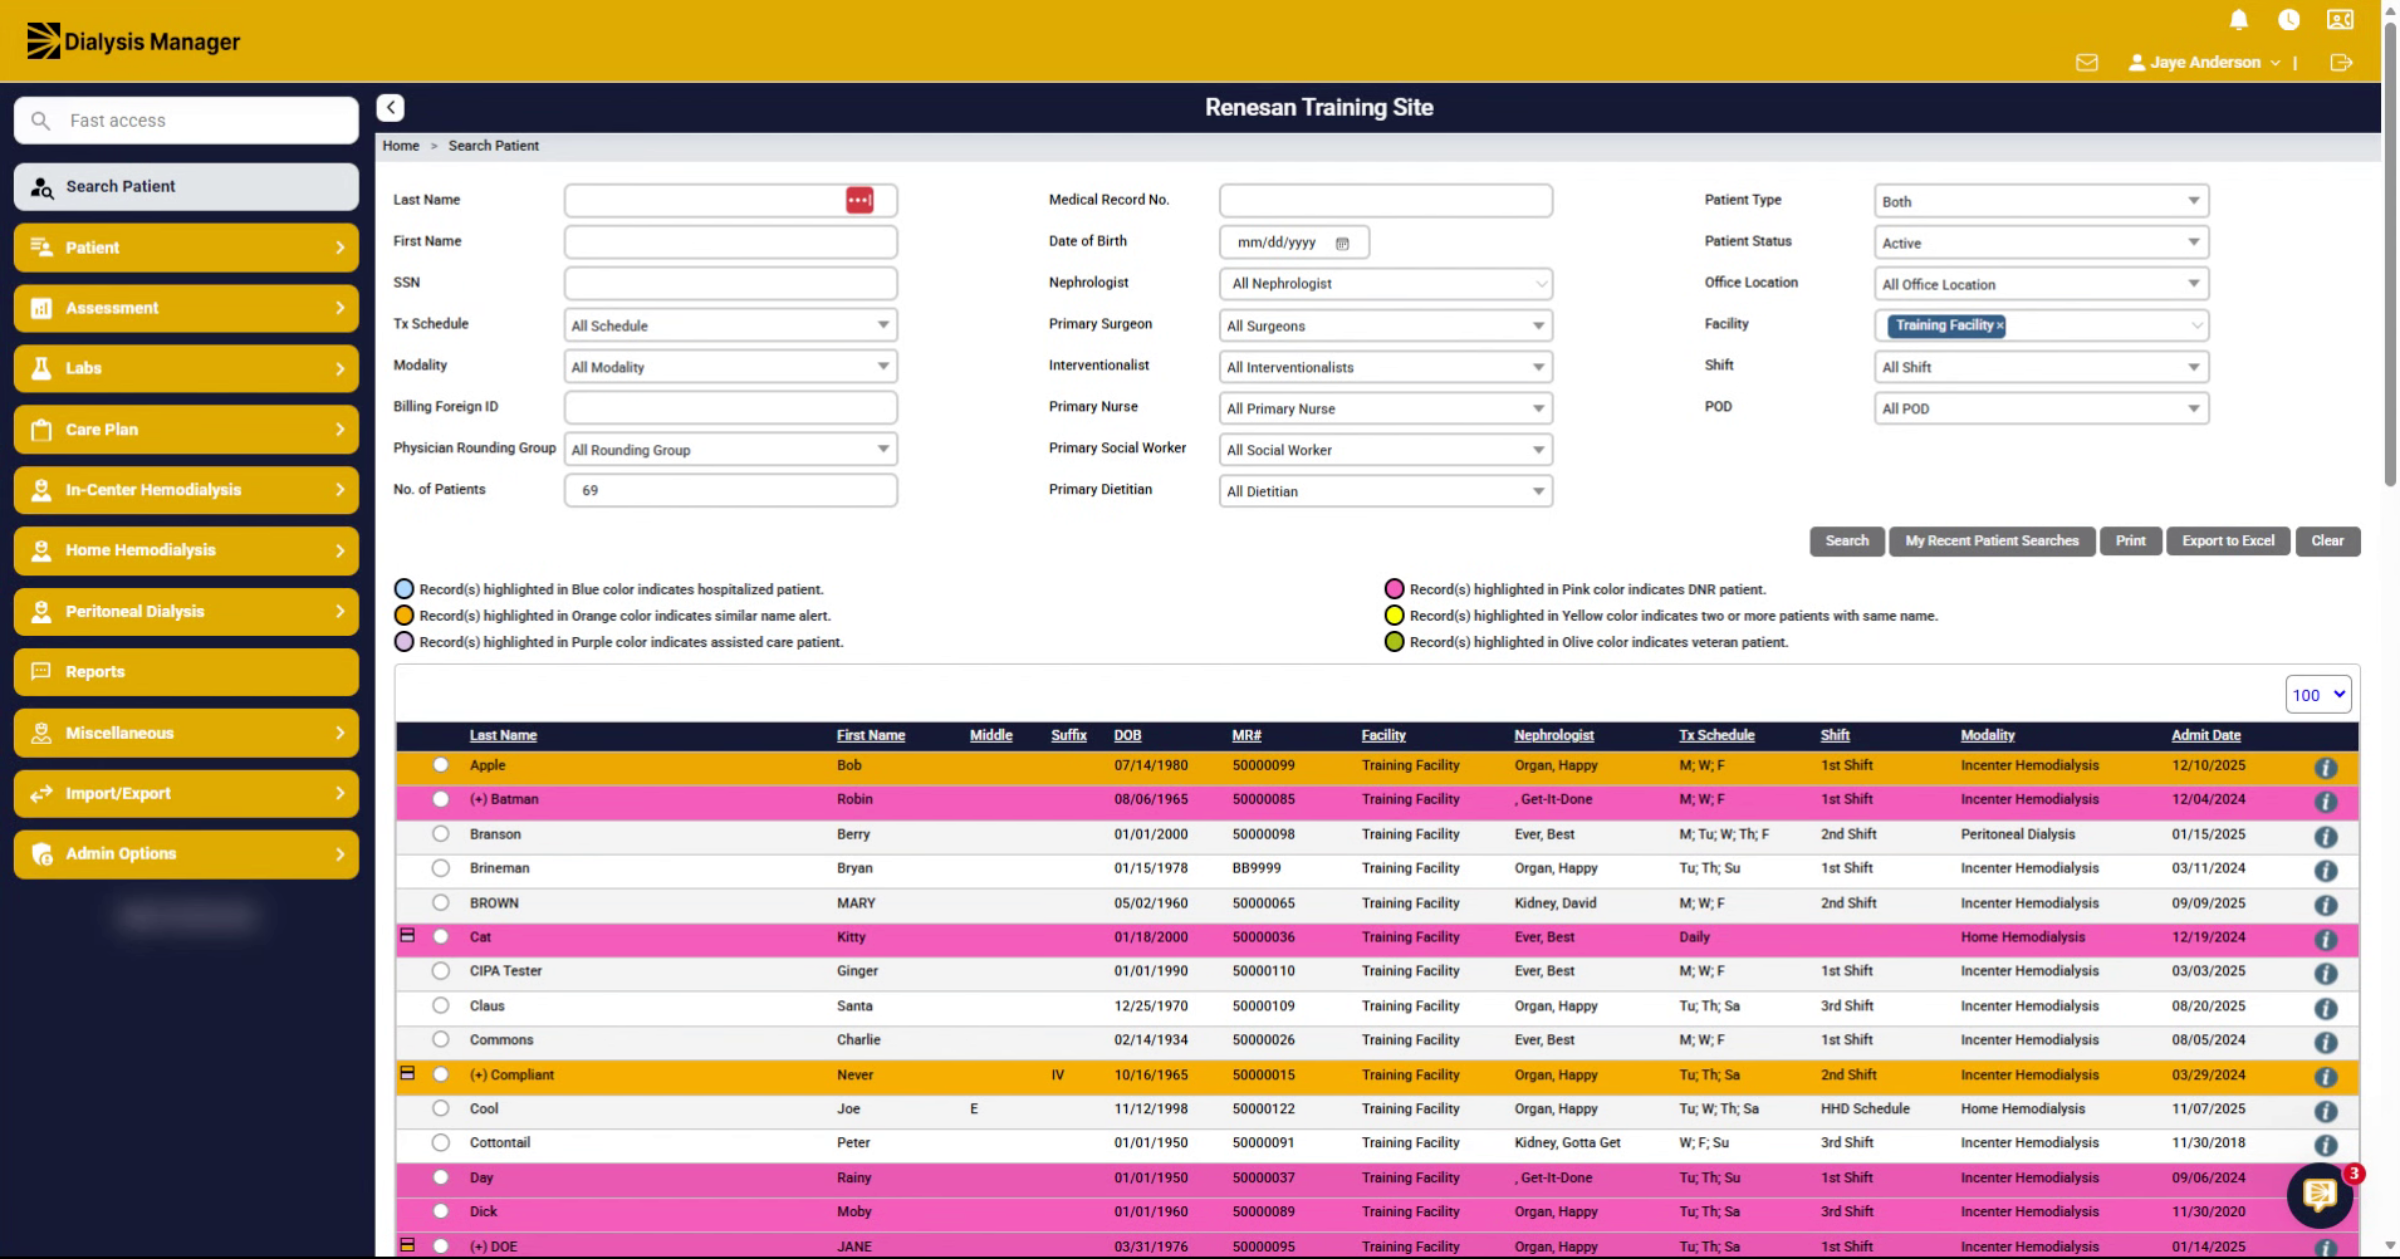The image size is (2400, 1259).
Task: Click the clock icon in header
Action: pos(2289,19)
